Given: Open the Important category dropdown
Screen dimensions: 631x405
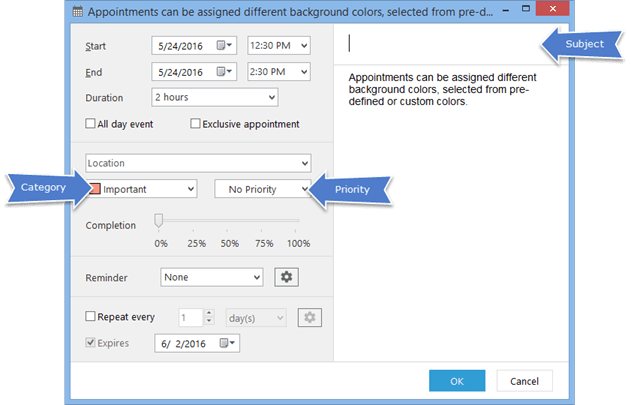Looking at the screenshot, I should [191, 189].
